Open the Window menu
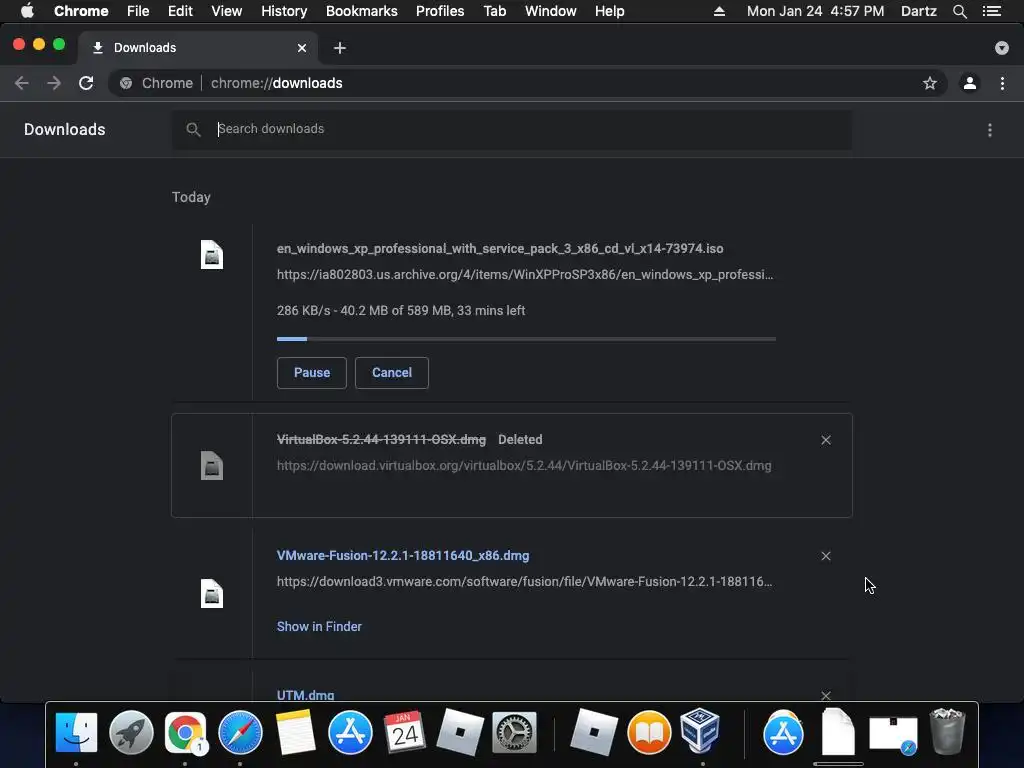 pos(551,11)
